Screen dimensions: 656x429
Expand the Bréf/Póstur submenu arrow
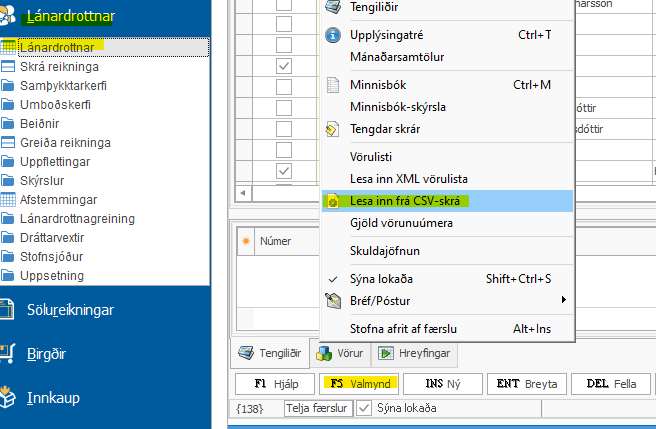pos(563,300)
